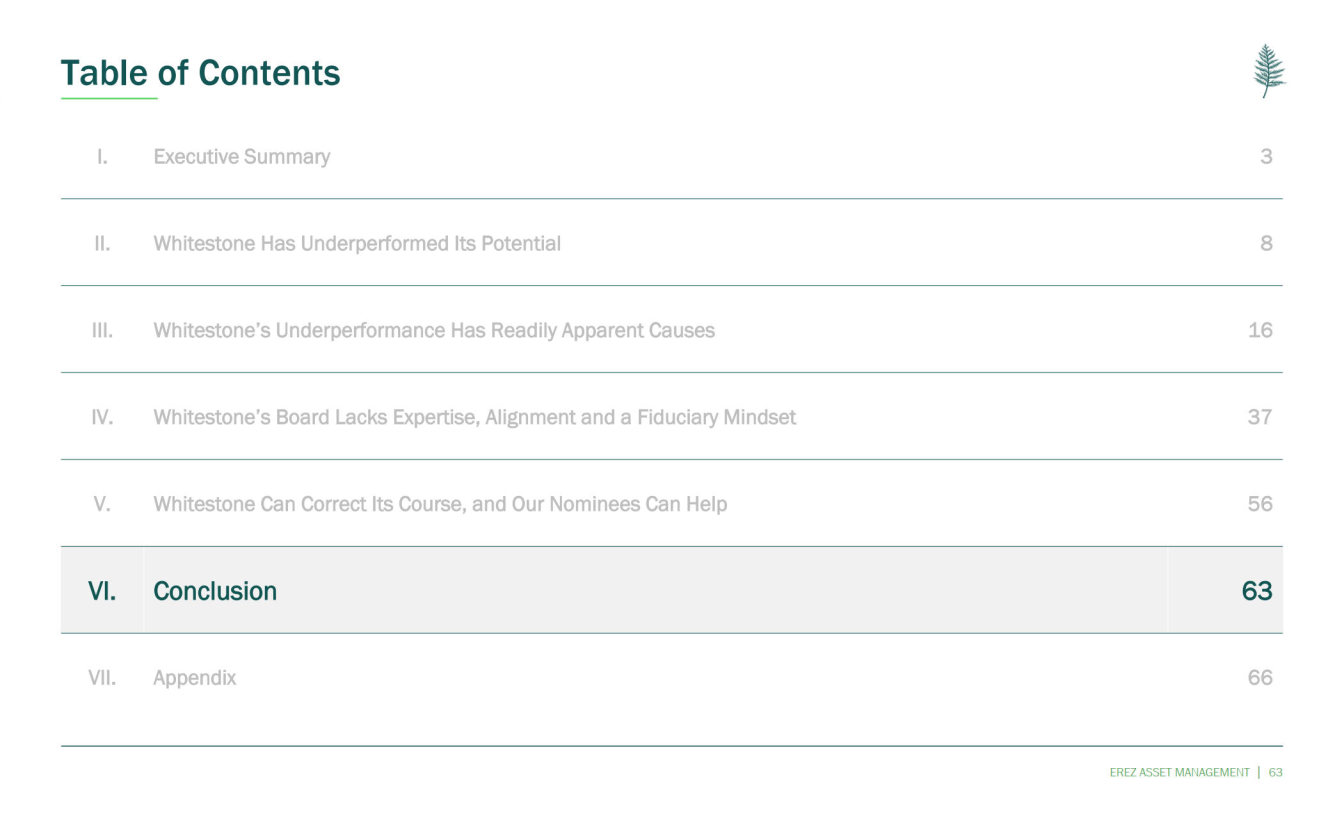The width and height of the screenshot is (1344, 816).
Task: Click the Erez Asset Management footer text
Action: coord(1179,772)
